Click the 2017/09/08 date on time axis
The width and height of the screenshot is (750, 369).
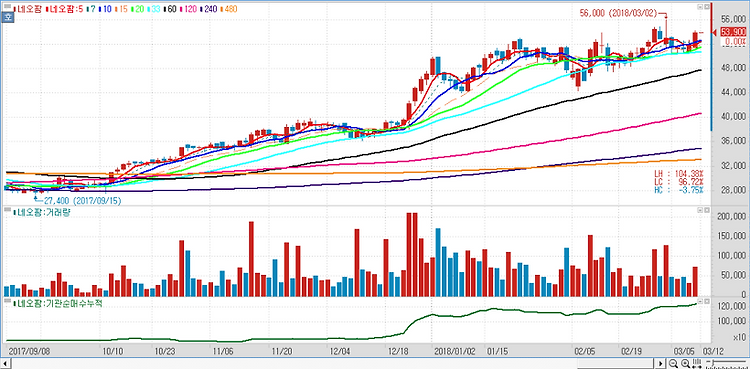pyautogui.click(x=28, y=350)
